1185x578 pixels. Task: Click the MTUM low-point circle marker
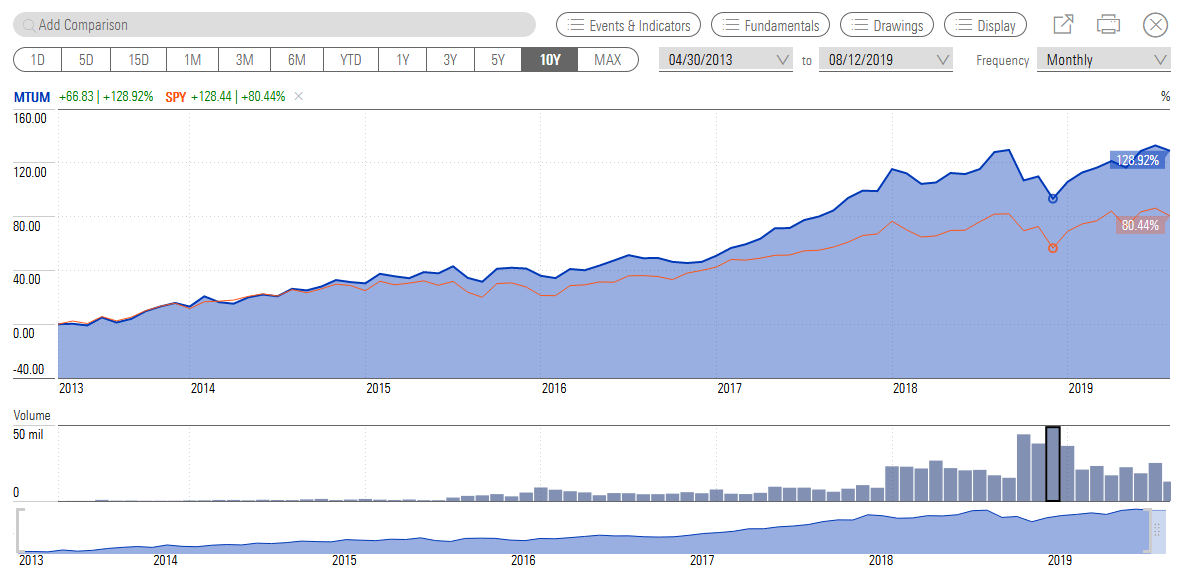coord(1052,199)
